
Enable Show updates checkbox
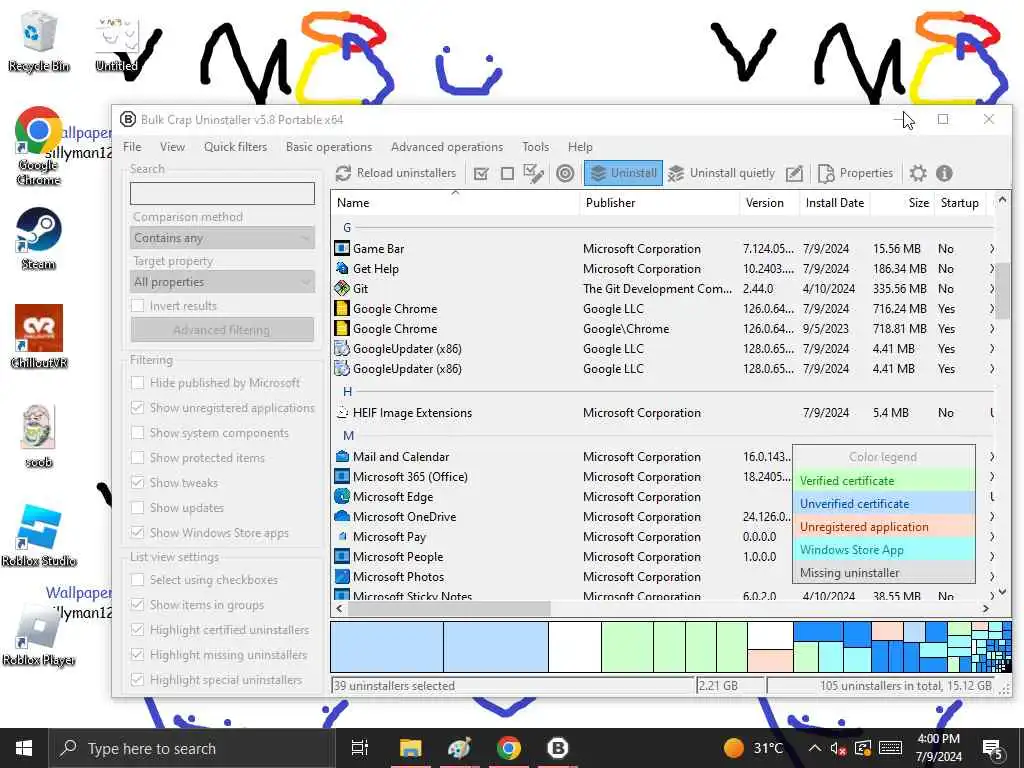click(138, 507)
